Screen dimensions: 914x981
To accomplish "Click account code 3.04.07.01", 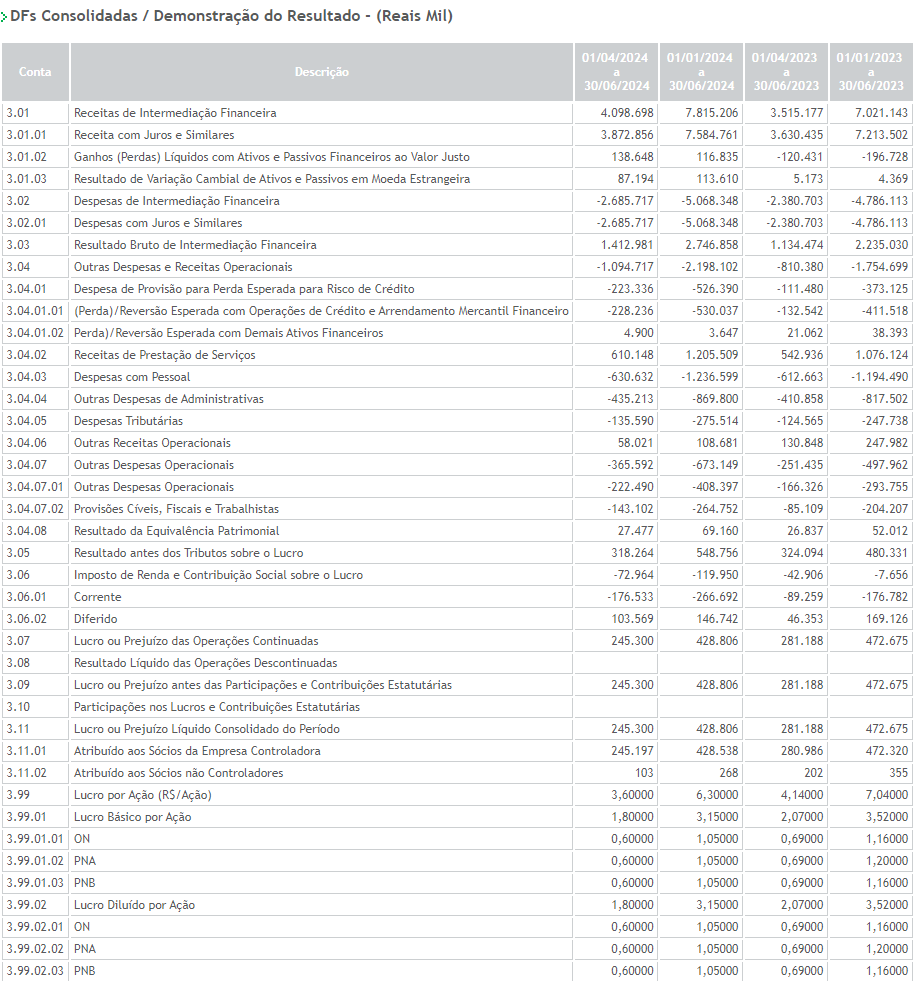I will [34, 487].
